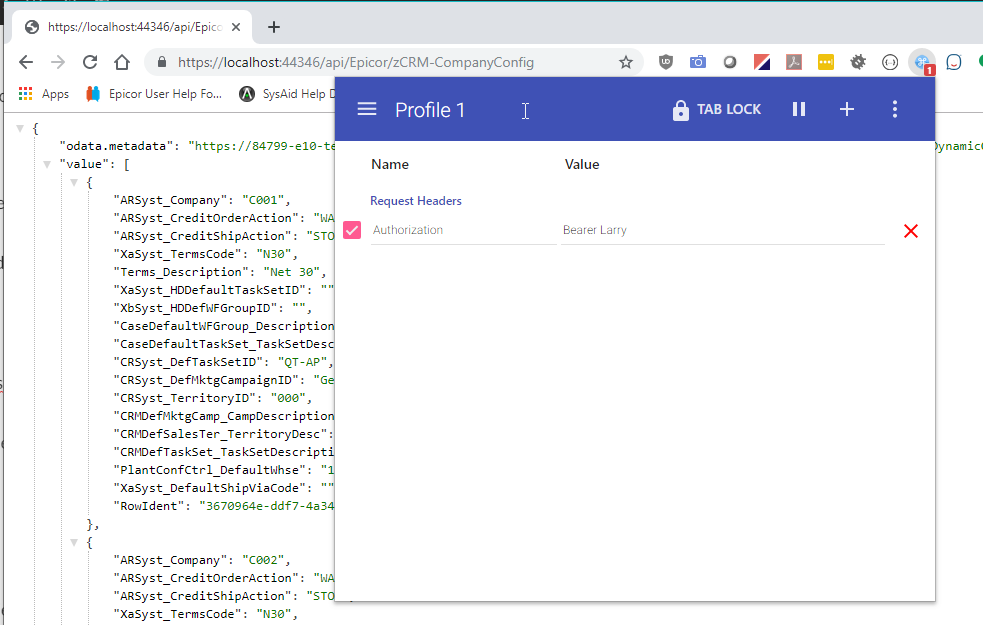Open the PDF Acrobat extension icon
Screen dimensions: 983x625
pyautogui.click(x=794, y=62)
